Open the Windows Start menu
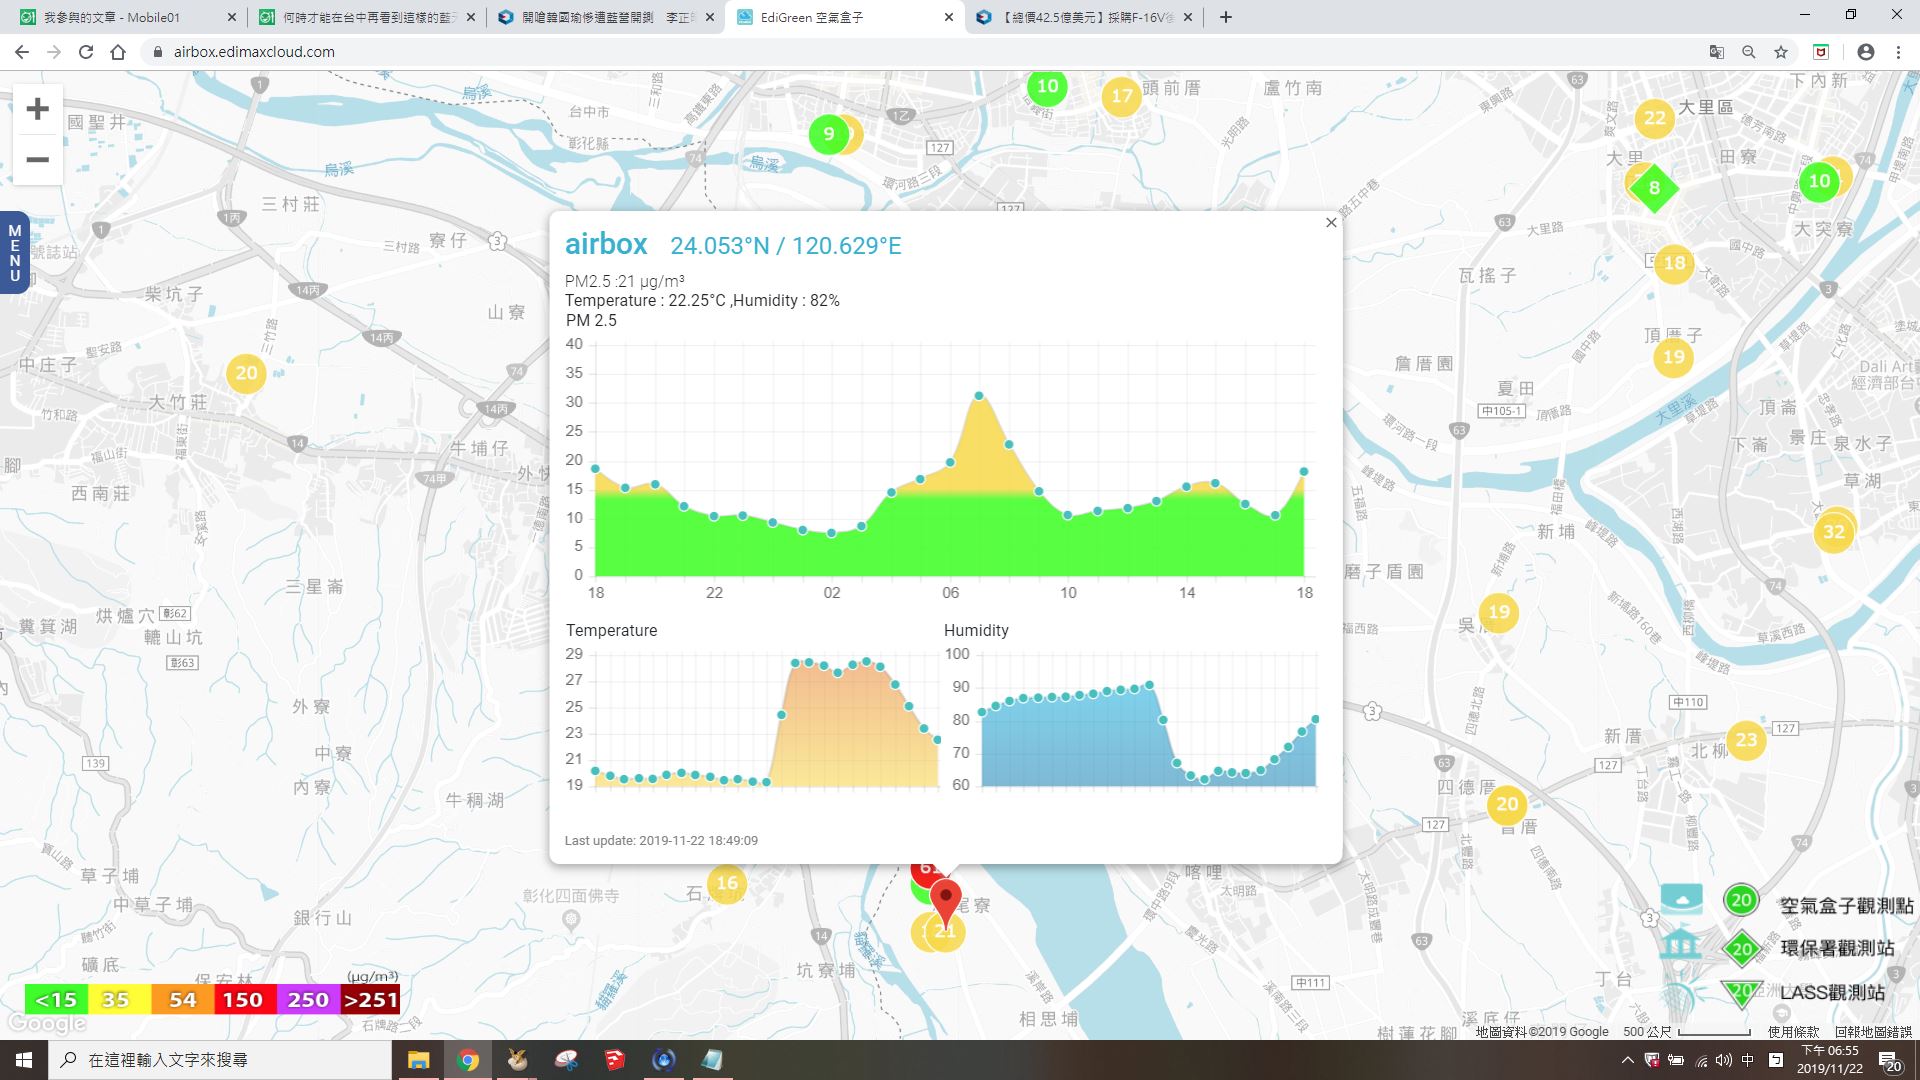 tap(24, 1060)
